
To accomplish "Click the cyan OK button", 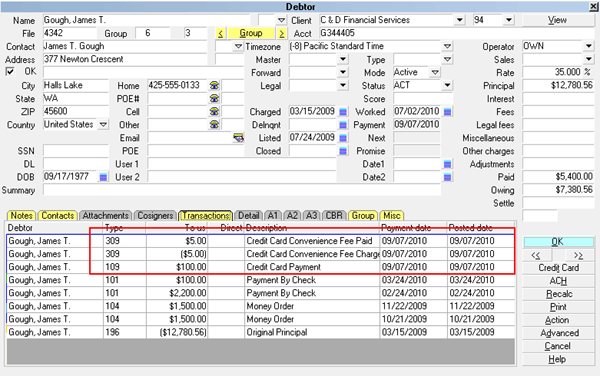I will [x=558, y=242].
